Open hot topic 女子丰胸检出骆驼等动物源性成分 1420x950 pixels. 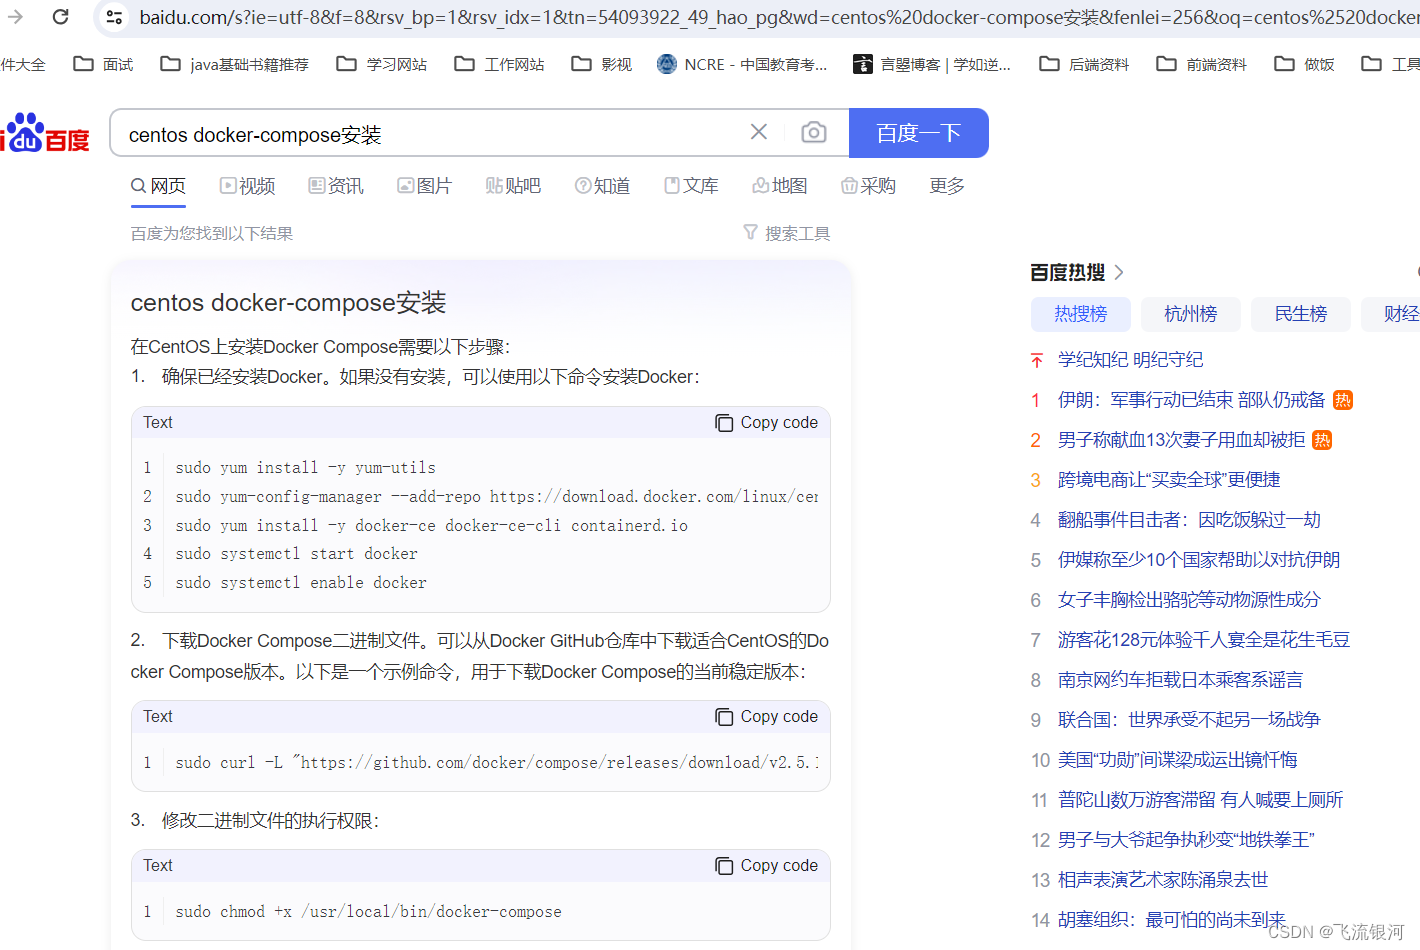[x=1189, y=600]
